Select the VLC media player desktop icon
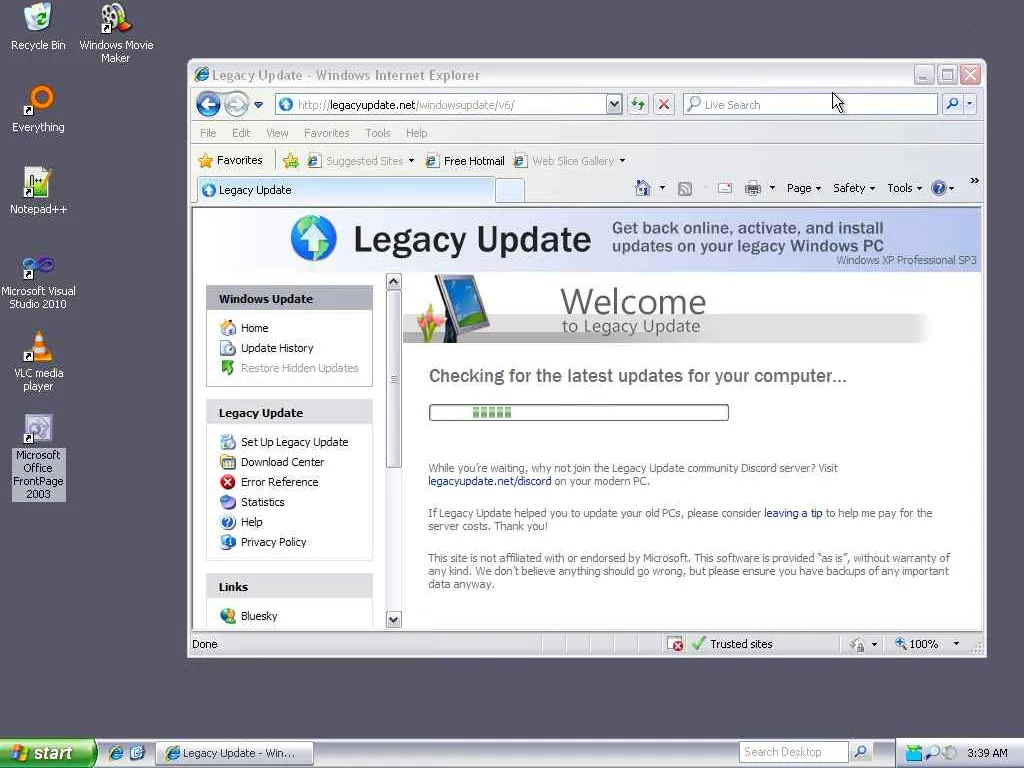 tap(38, 360)
